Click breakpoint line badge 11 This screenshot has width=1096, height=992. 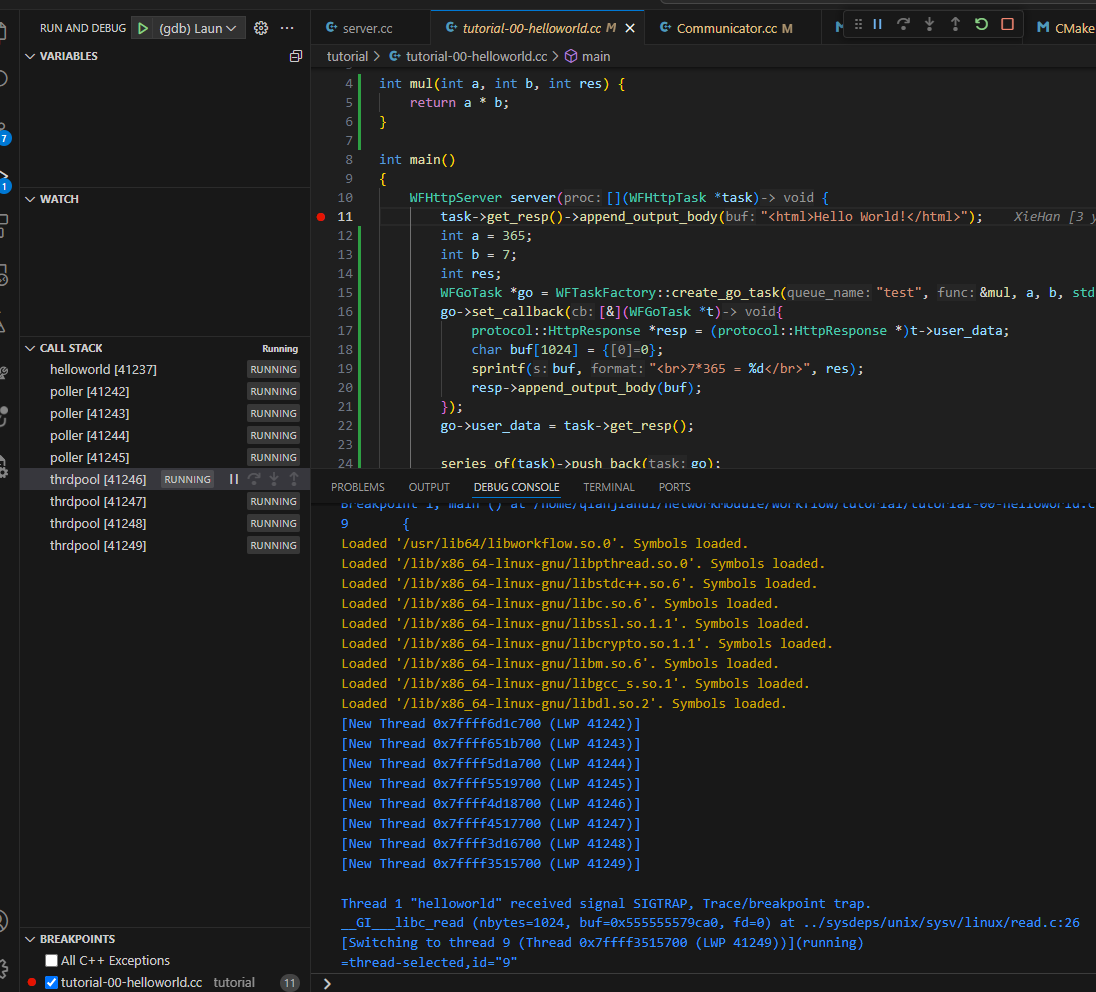(x=289, y=983)
